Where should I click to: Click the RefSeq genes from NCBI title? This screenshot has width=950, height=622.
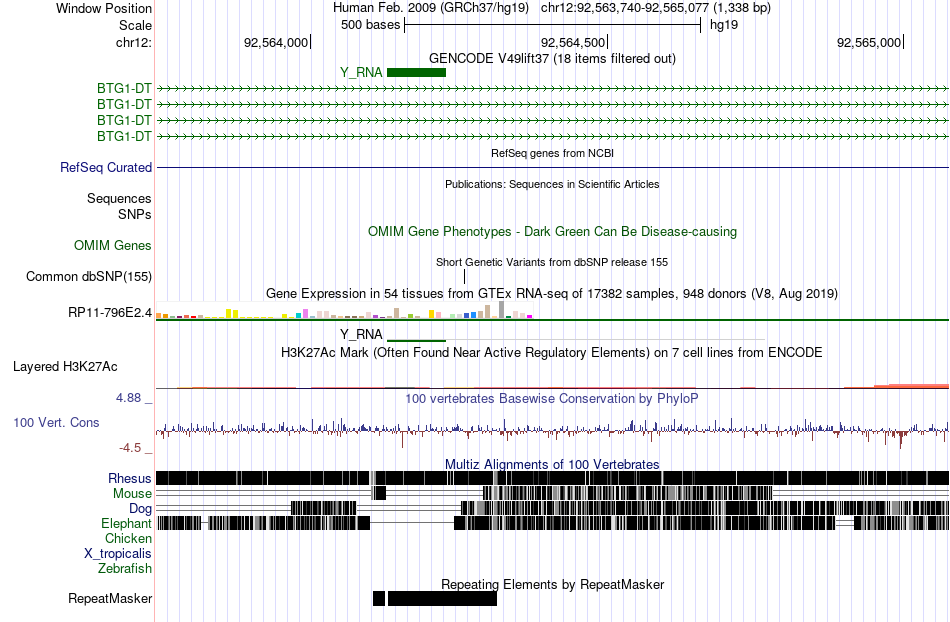pyautogui.click(x=553, y=153)
